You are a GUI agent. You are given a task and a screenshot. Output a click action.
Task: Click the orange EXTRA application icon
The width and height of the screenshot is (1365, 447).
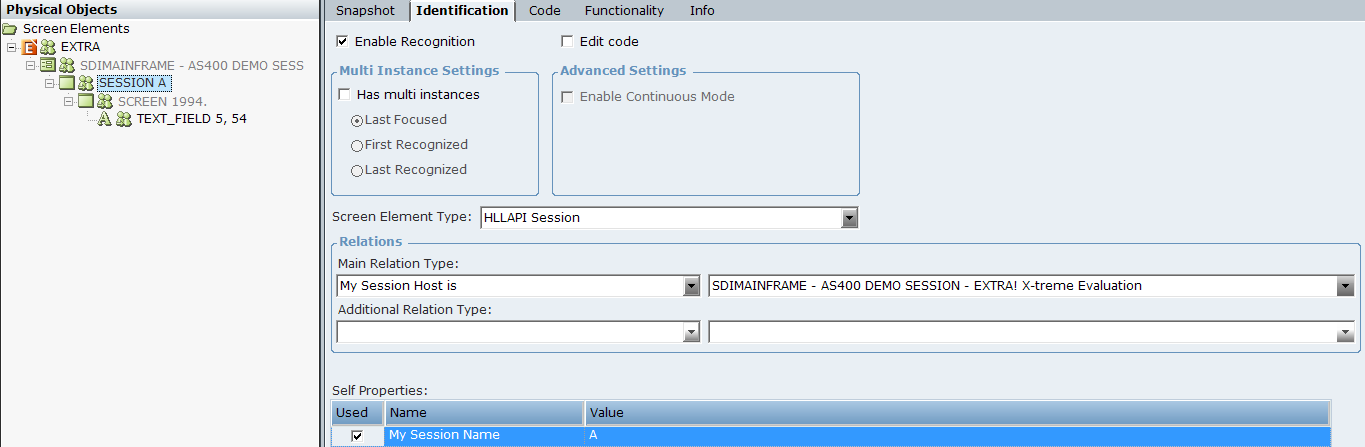point(30,47)
